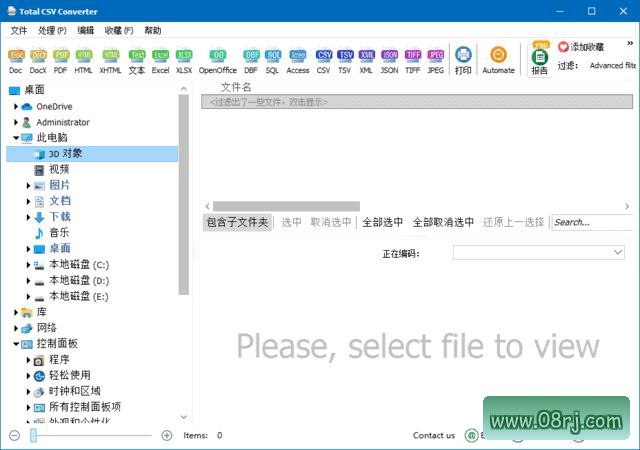
Task: Collapse the 此电脑 tree node
Action: coord(16,138)
